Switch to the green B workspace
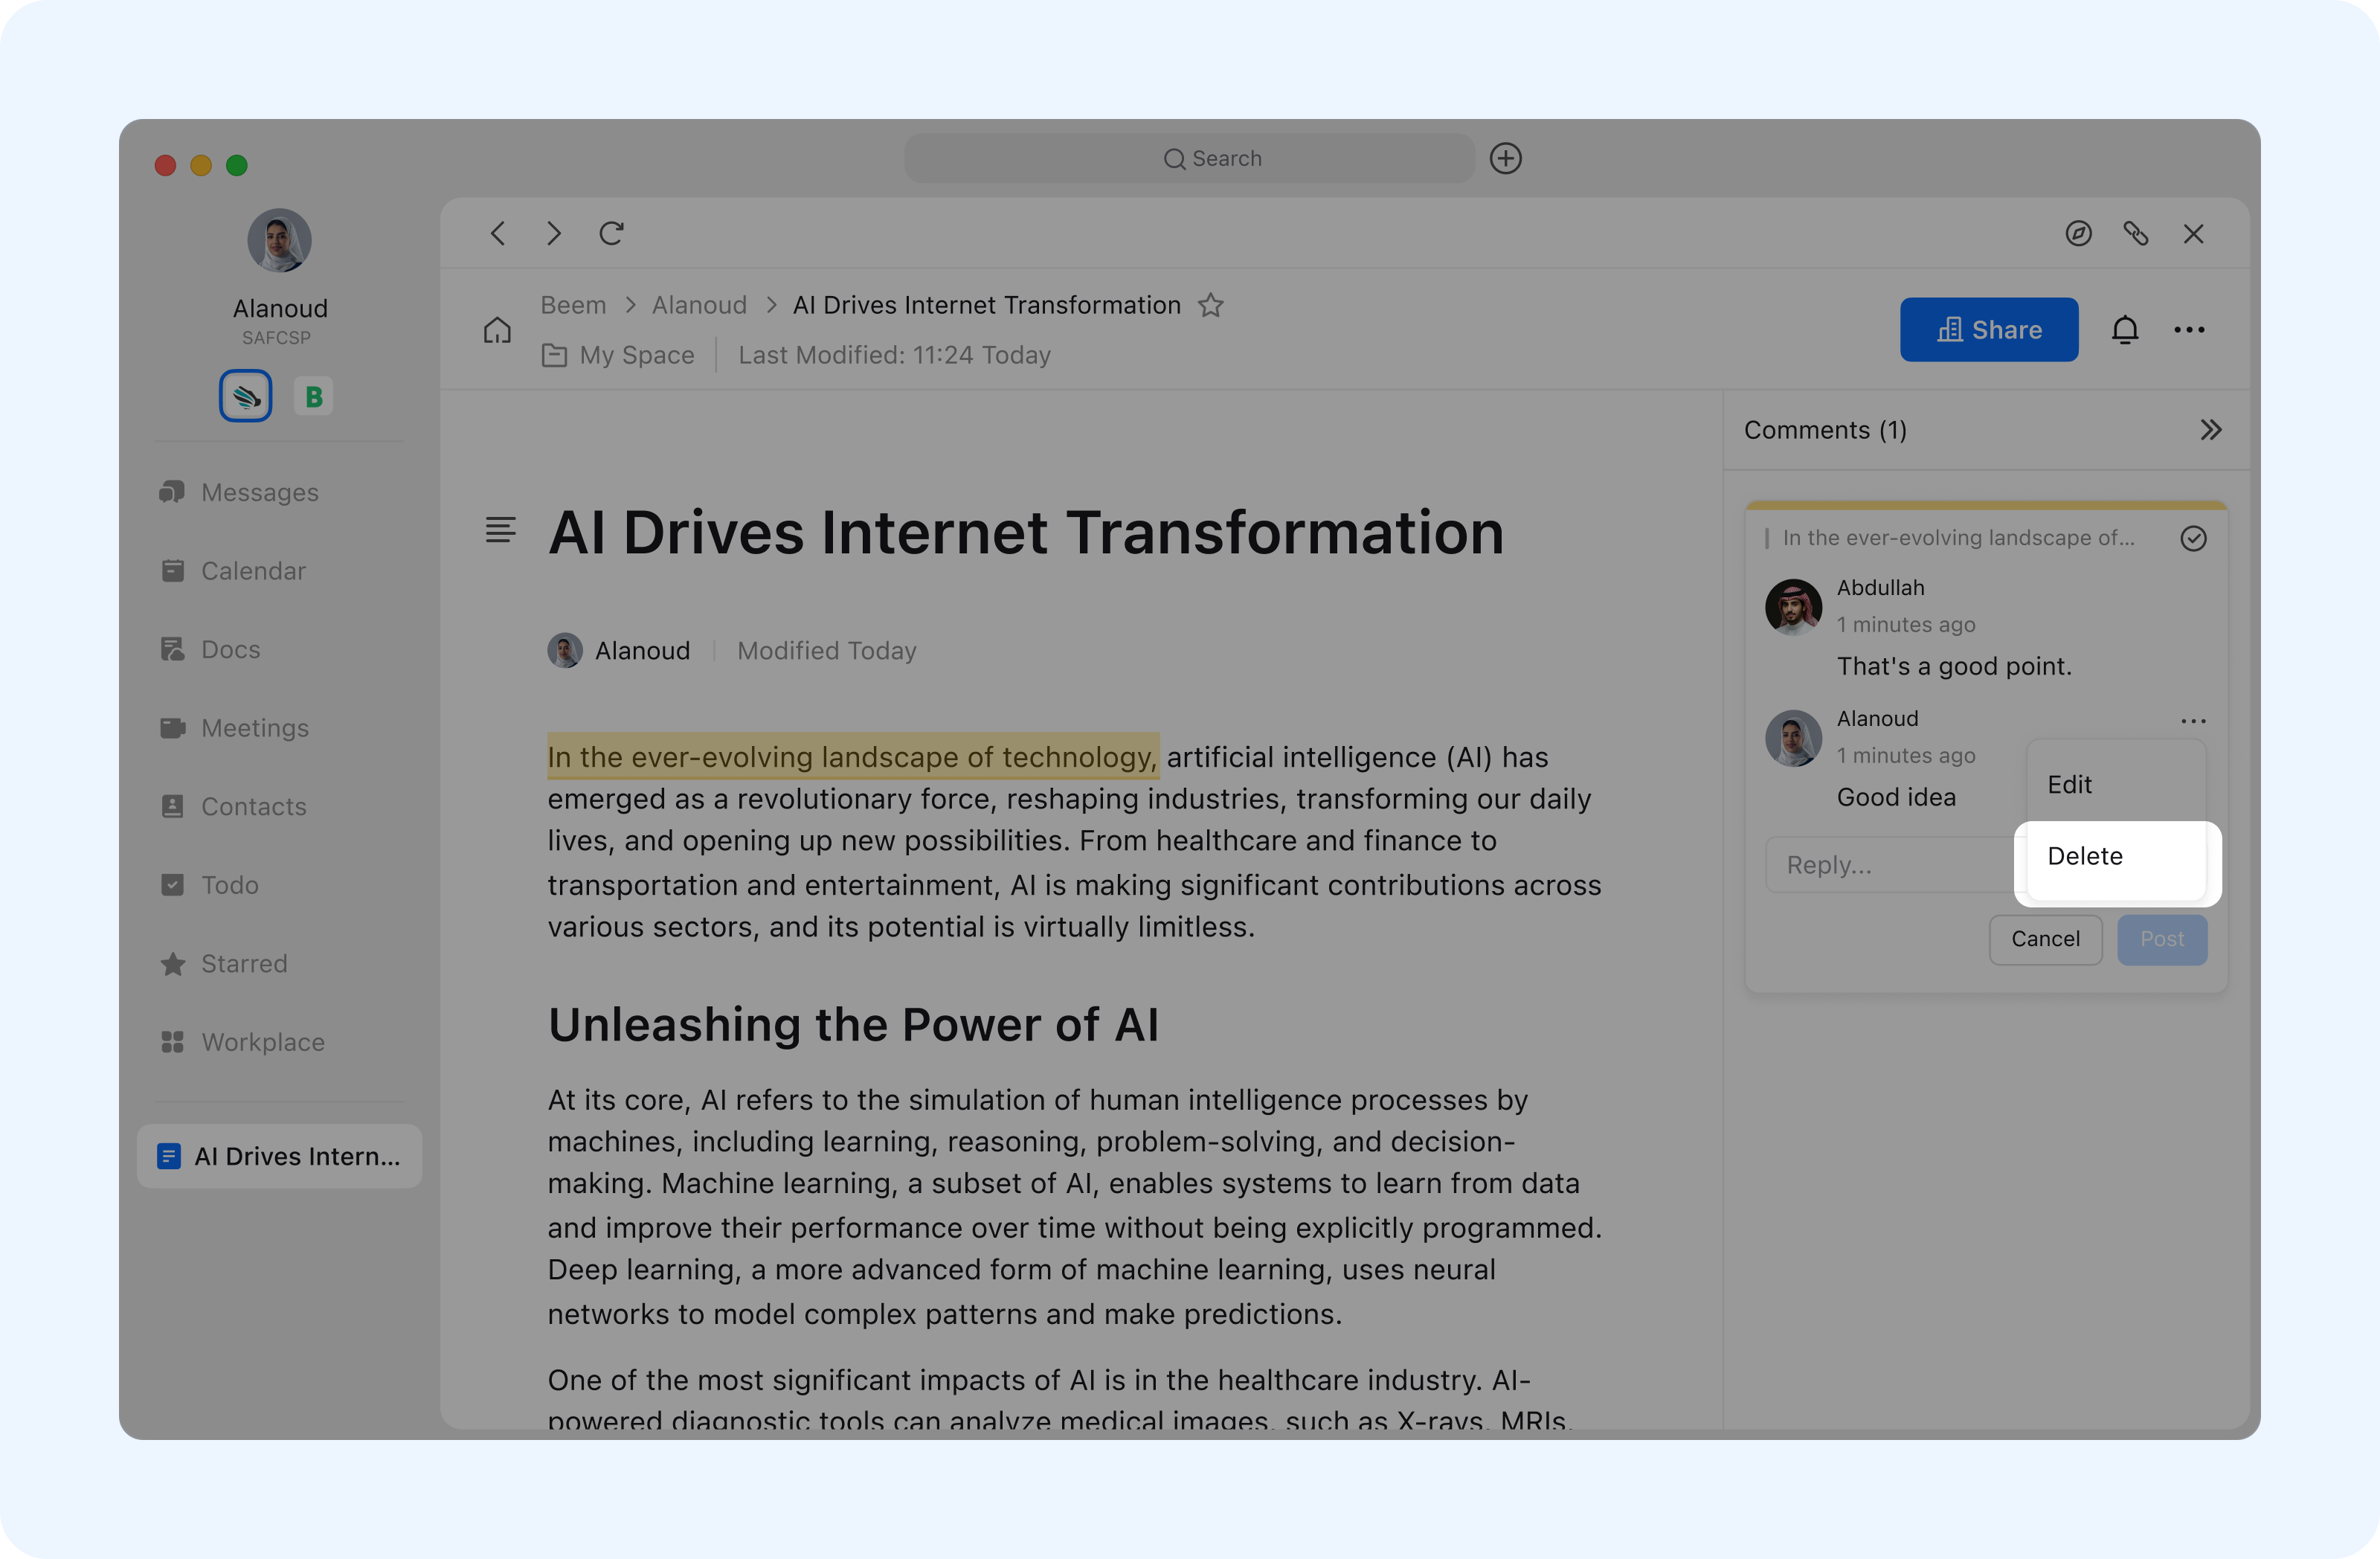 point(313,397)
